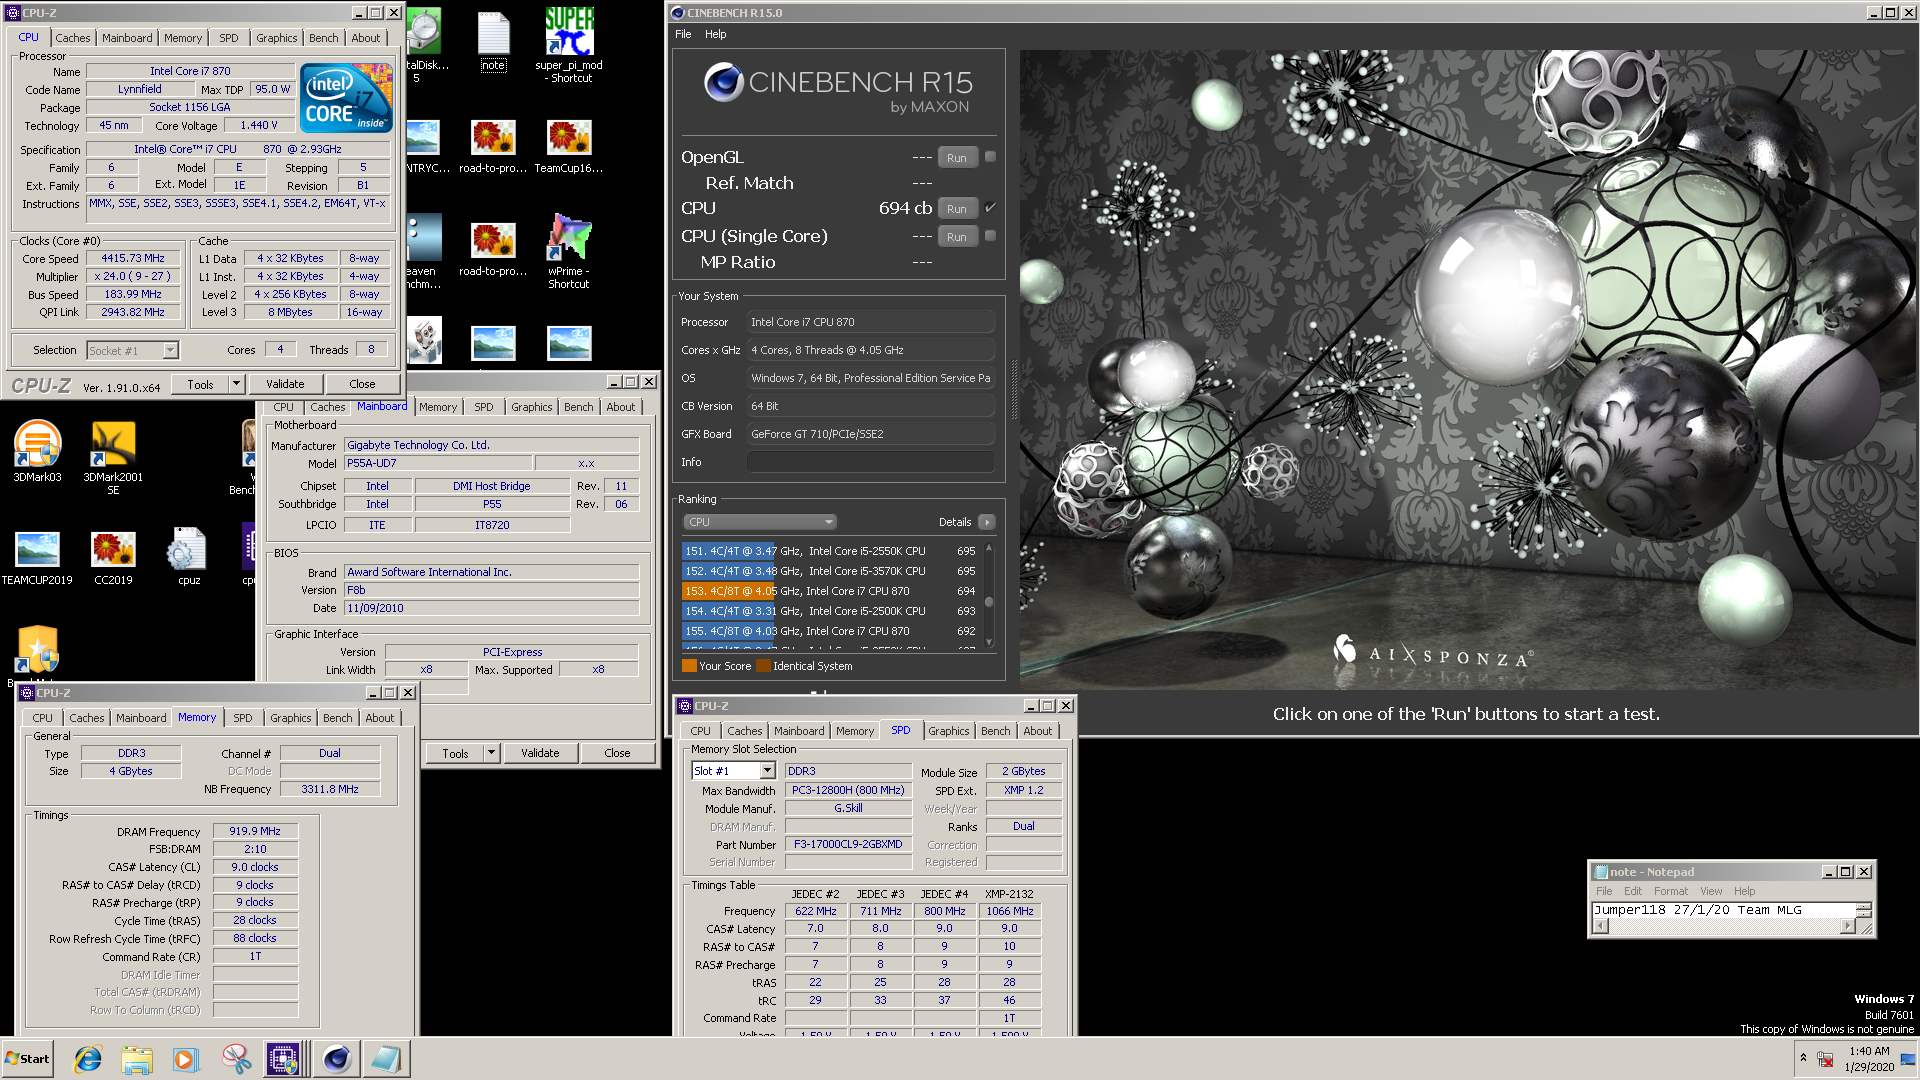Click the orange Your Score legend swatch

[x=689, y=666]
